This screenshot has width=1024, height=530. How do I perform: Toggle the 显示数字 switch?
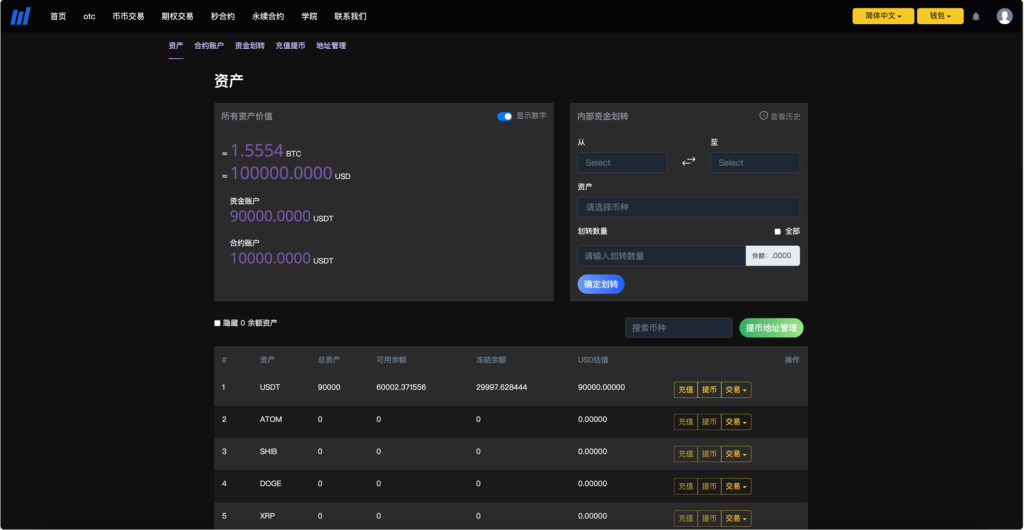(505, 116)
